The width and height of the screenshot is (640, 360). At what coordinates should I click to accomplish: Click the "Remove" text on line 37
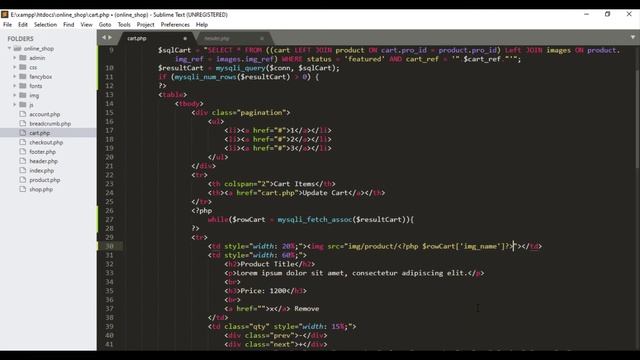pos(307,309)
